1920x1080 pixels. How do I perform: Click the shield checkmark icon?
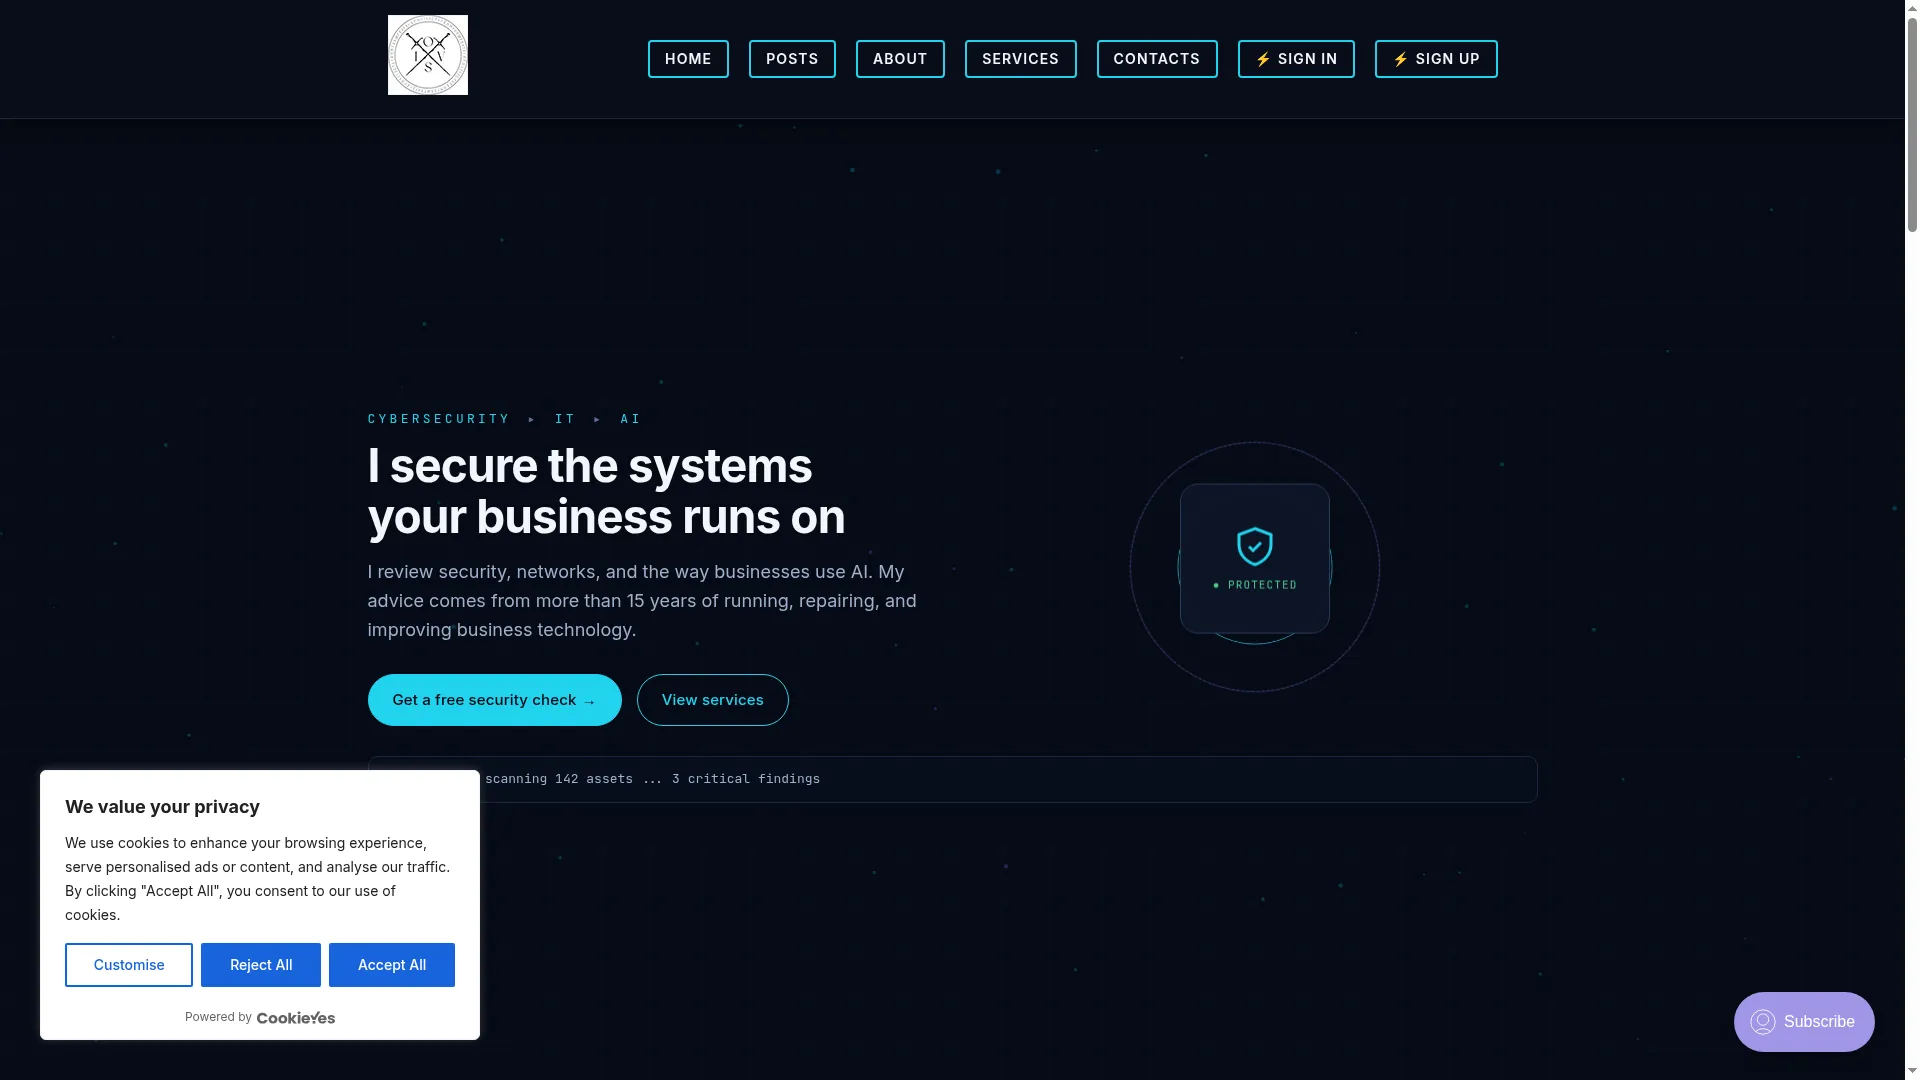tap(1255, 546)
